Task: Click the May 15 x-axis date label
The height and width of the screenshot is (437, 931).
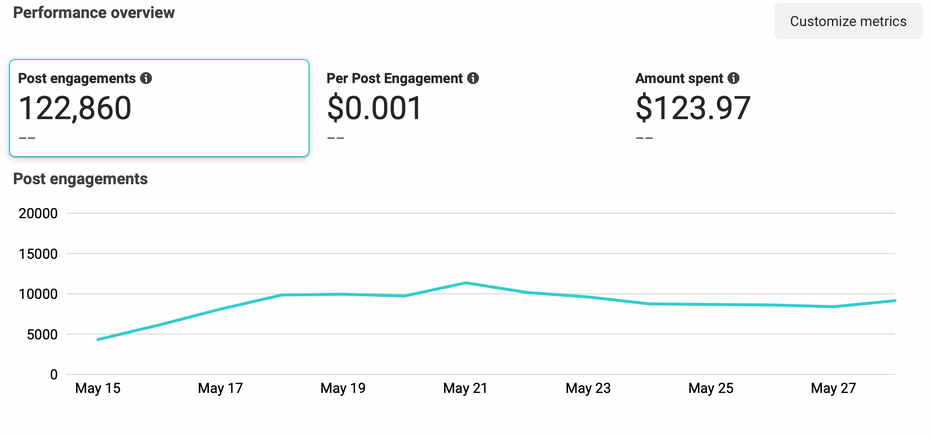Action: [x=98, y=388]
